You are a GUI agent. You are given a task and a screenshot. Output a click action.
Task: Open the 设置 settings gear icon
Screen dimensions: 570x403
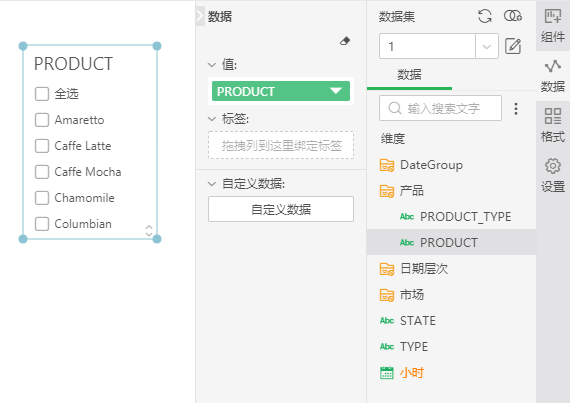point(553,175)
